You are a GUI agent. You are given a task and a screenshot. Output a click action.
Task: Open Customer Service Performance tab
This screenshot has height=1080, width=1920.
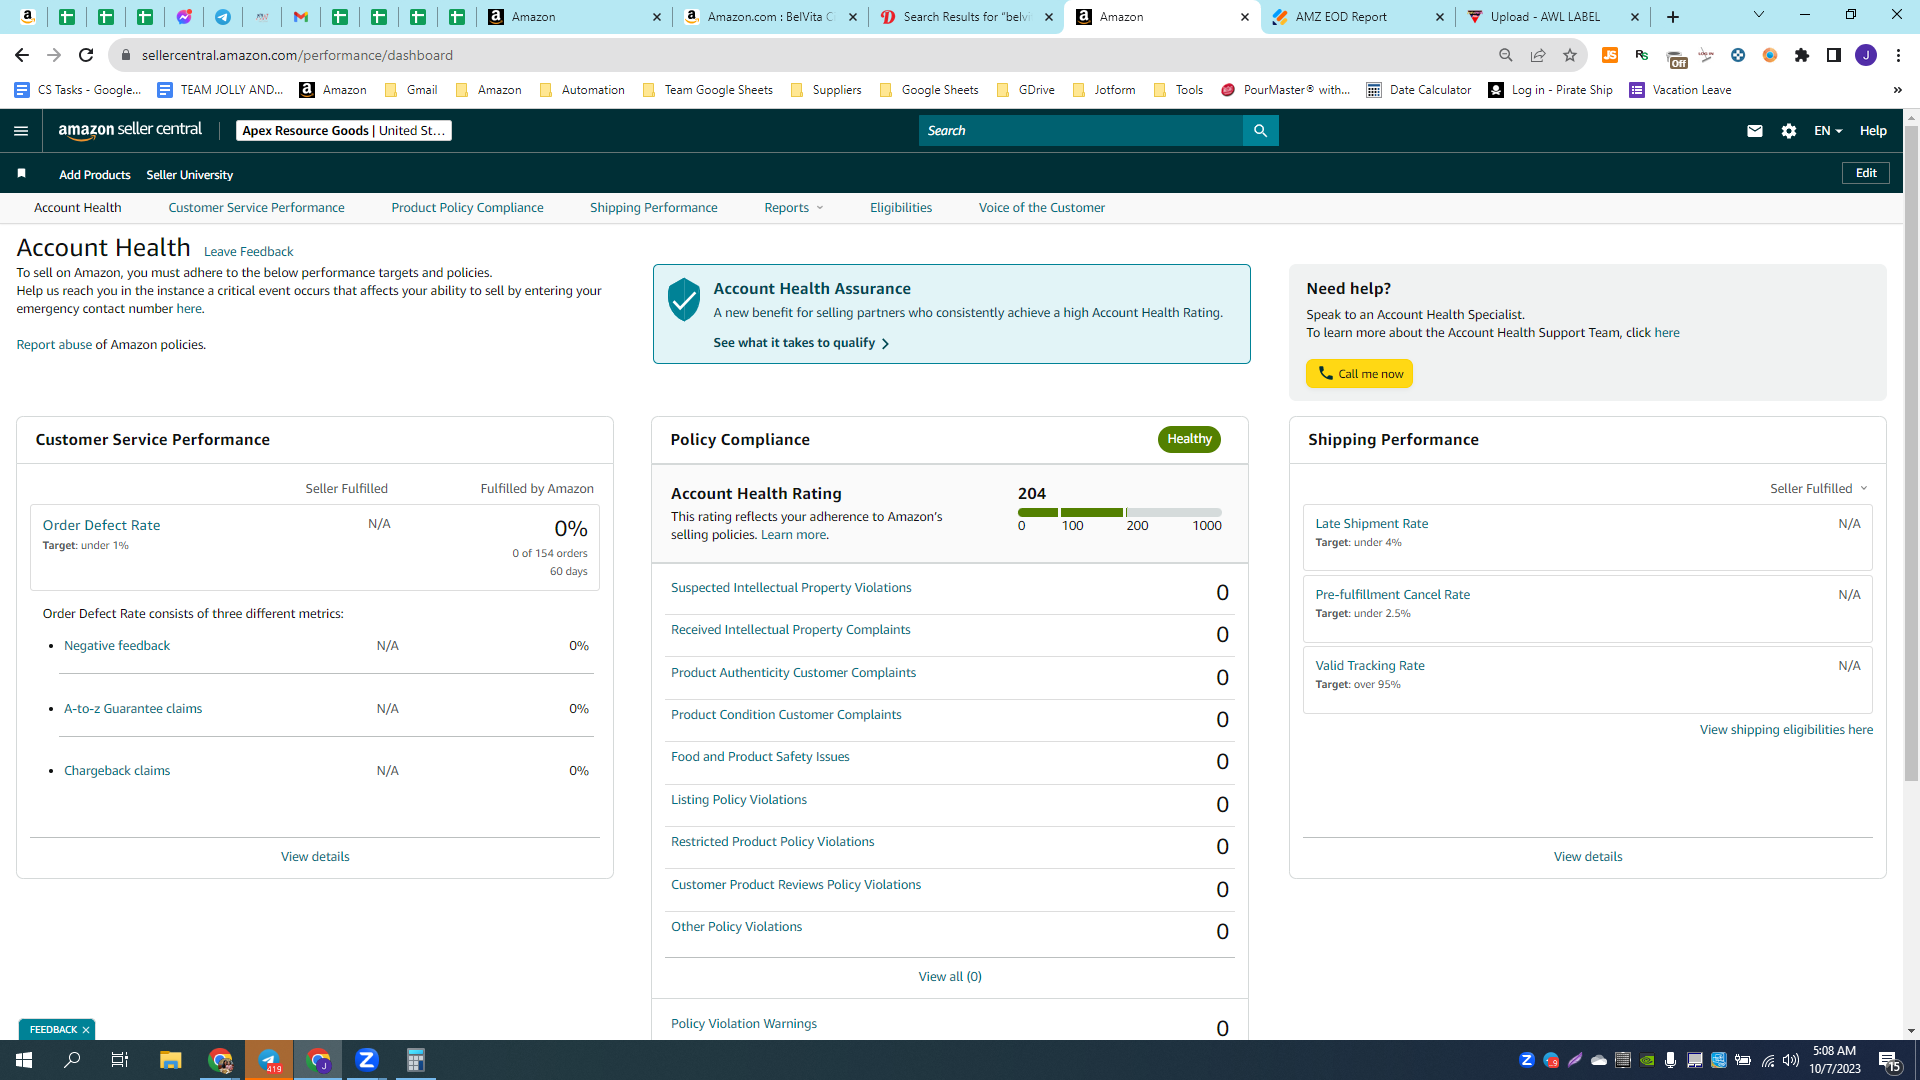(x=256, y=208)
